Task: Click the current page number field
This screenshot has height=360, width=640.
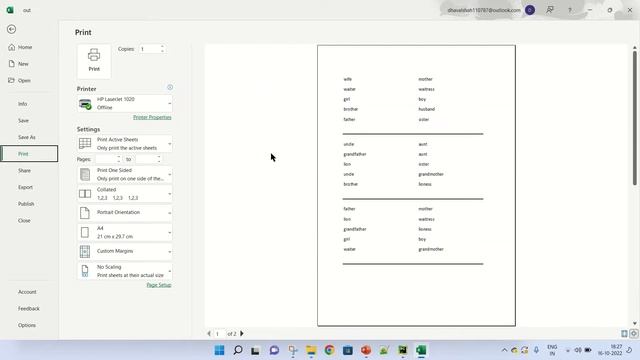Action: 219,334
